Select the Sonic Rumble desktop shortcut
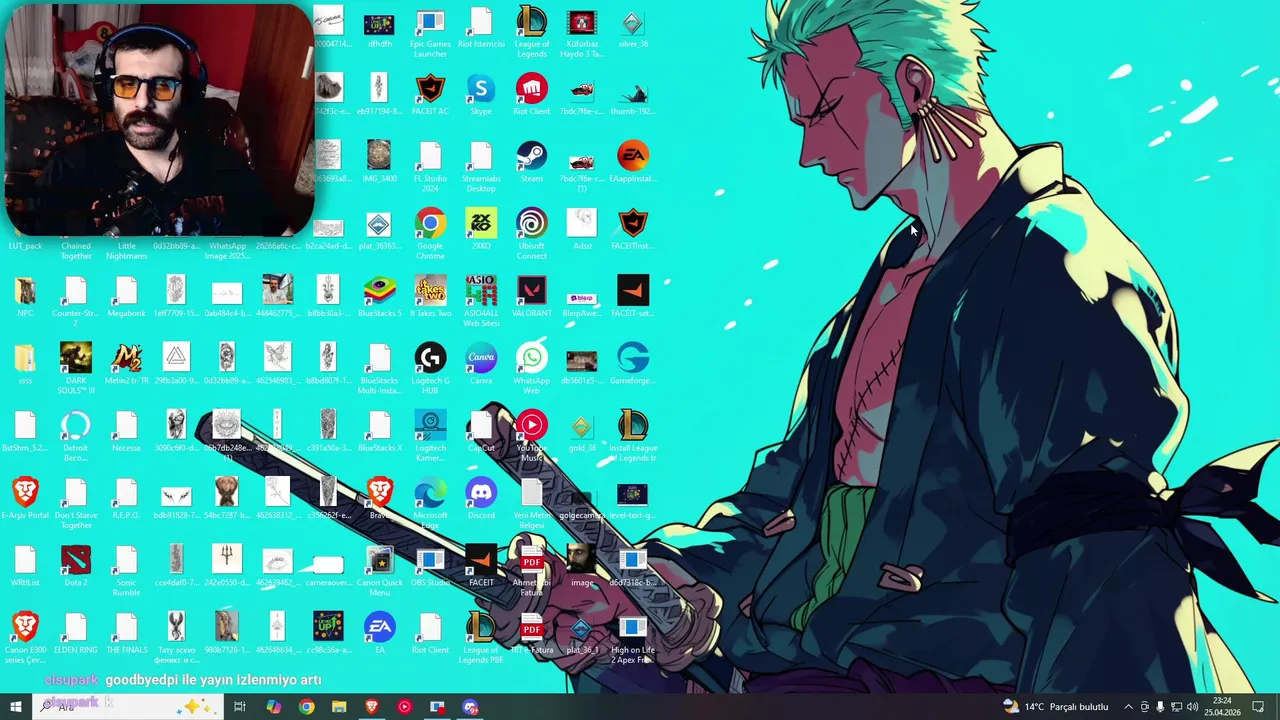Screen dimensions: 1280x720 126,570
